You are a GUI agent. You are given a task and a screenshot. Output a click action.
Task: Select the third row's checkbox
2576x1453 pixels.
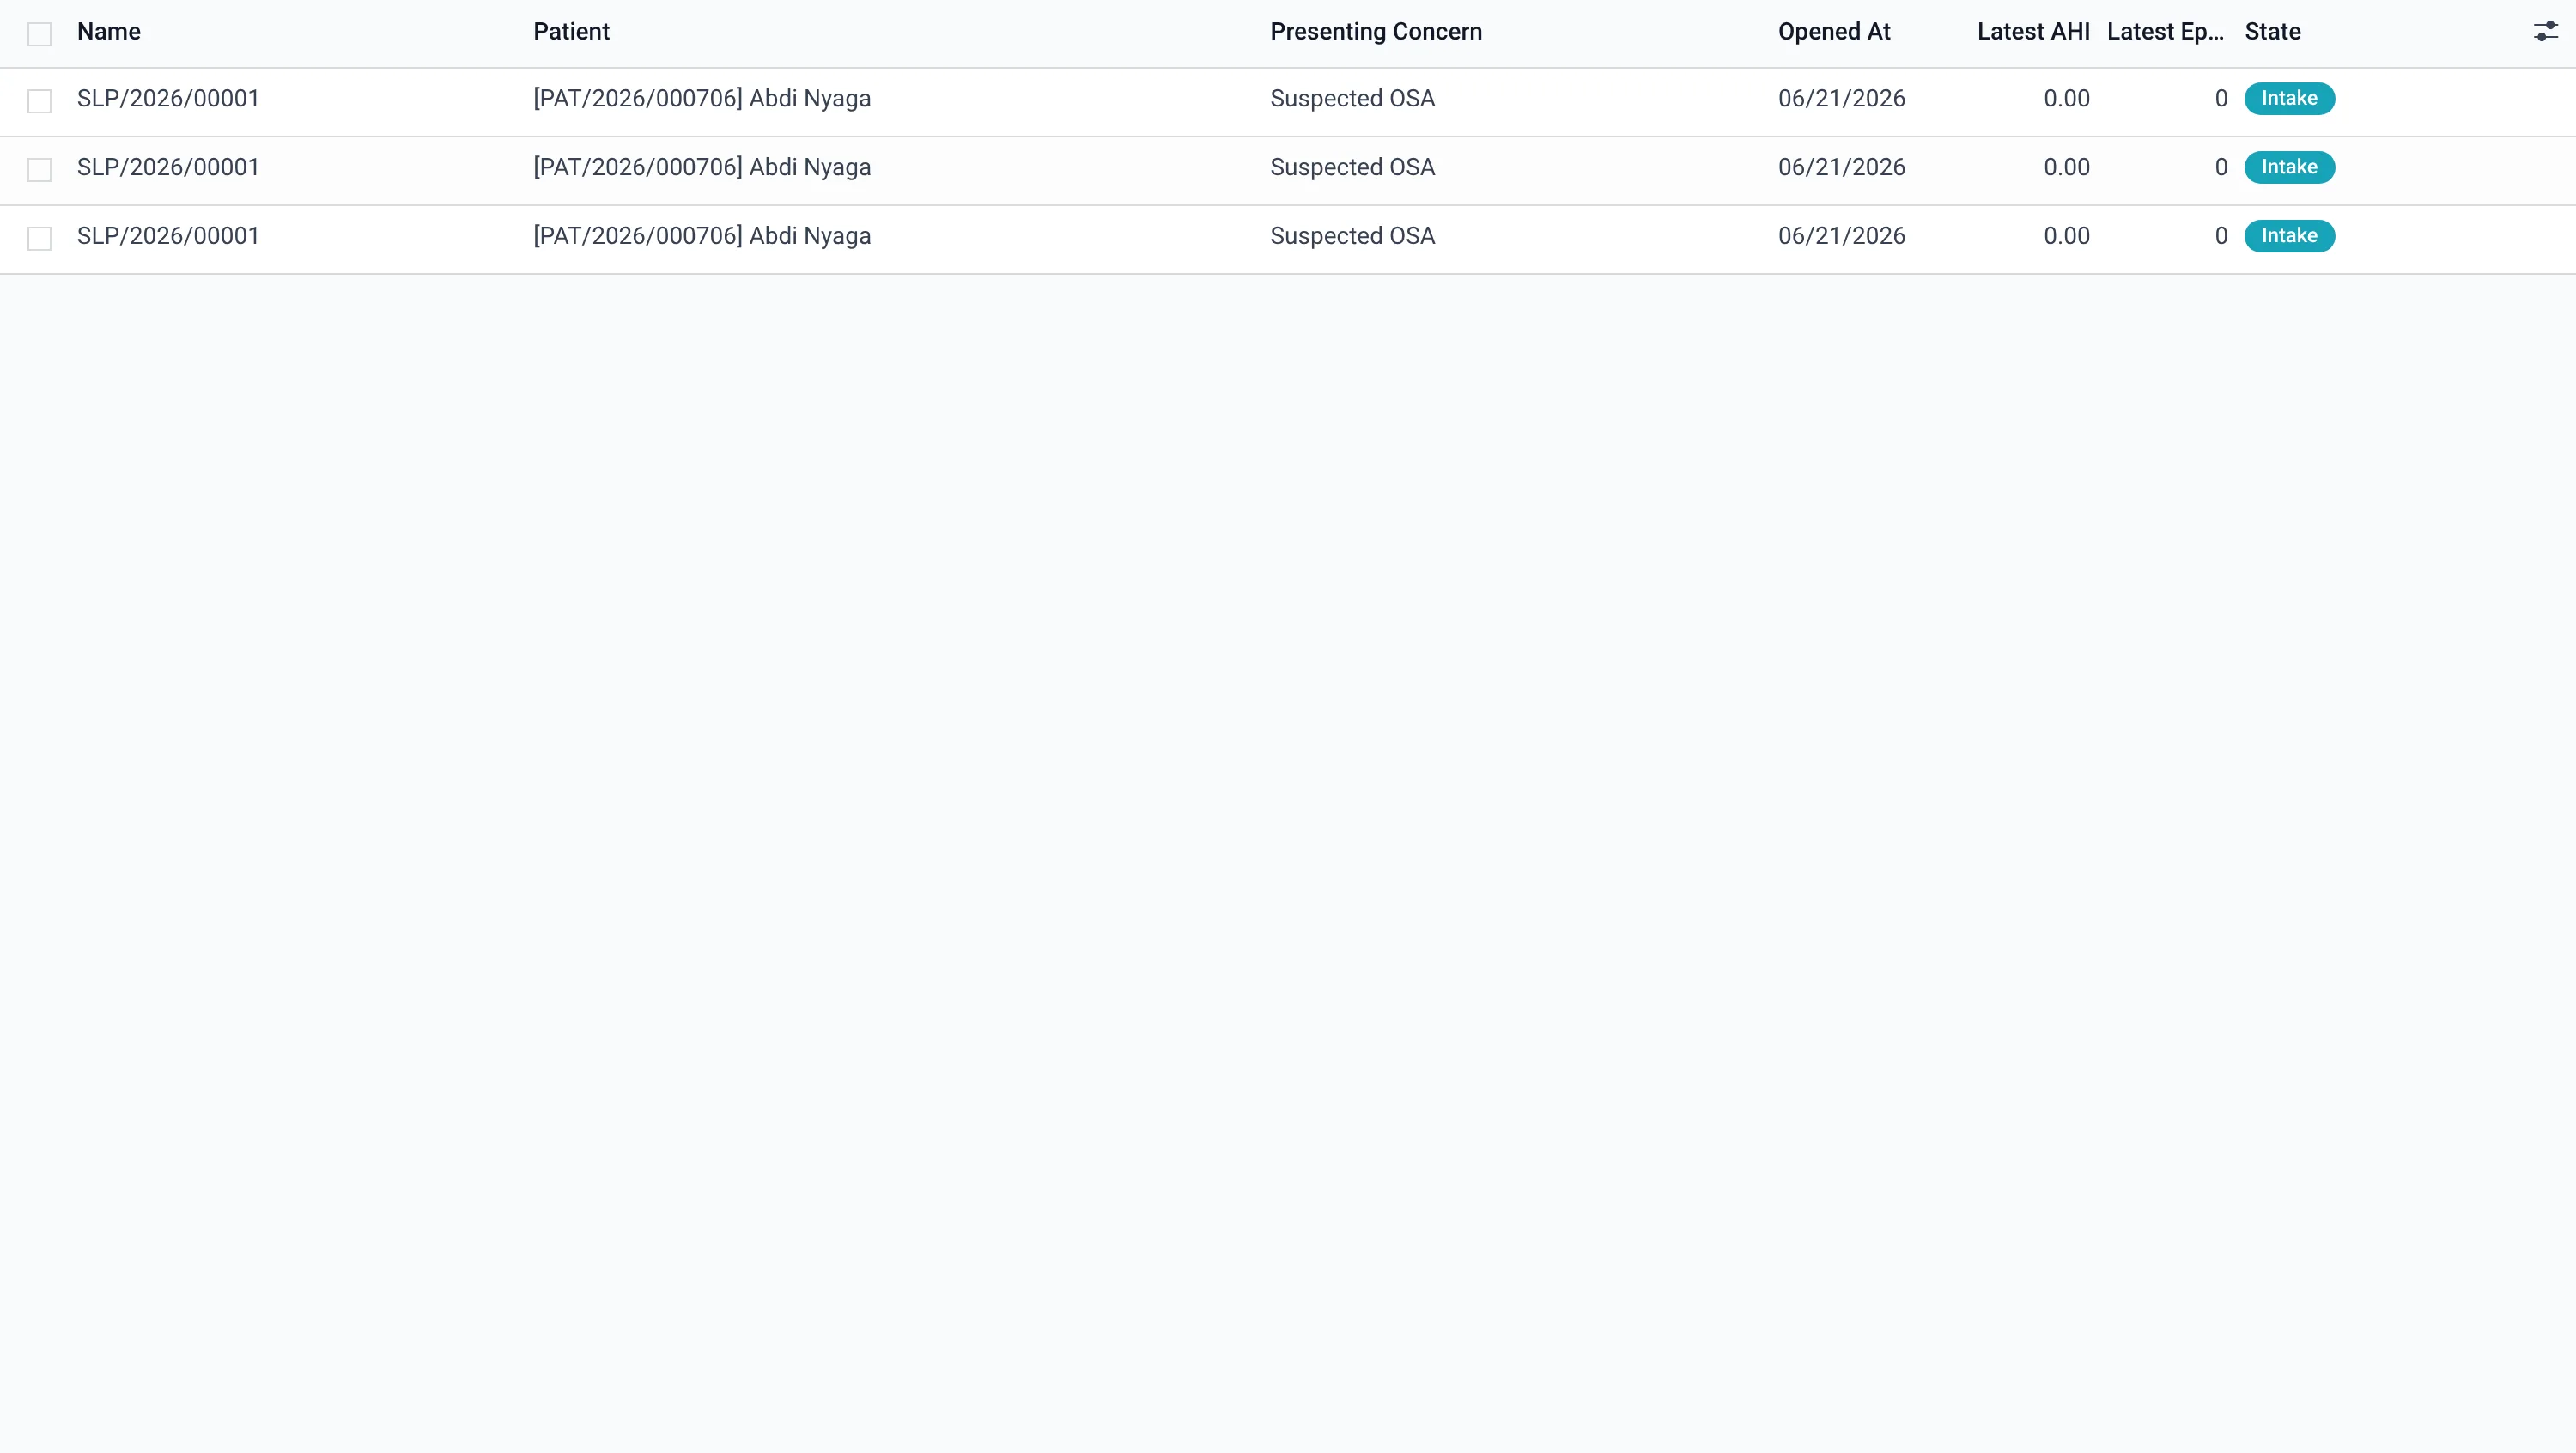39,238
